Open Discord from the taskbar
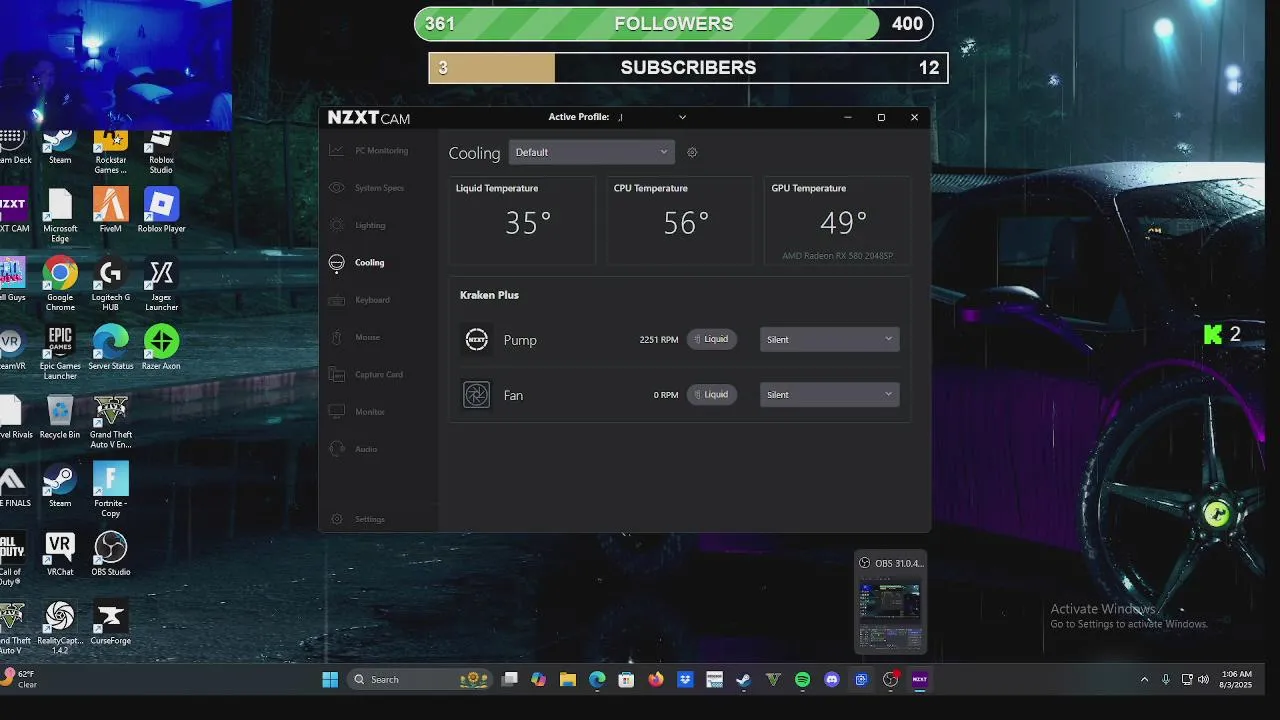 [832, 680]
